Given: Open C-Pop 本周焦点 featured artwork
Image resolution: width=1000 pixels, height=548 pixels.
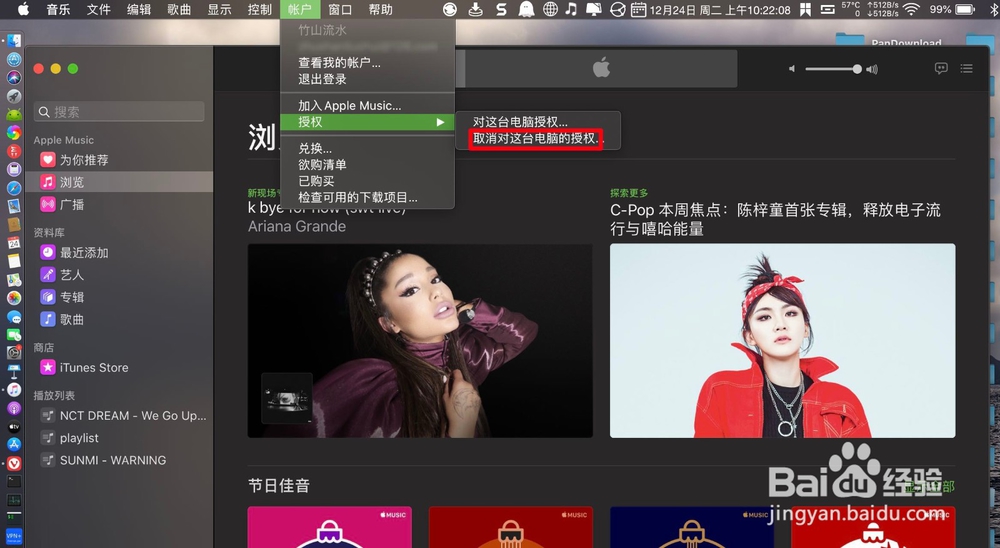Looking at the screenshot, I should click(783, 340).
